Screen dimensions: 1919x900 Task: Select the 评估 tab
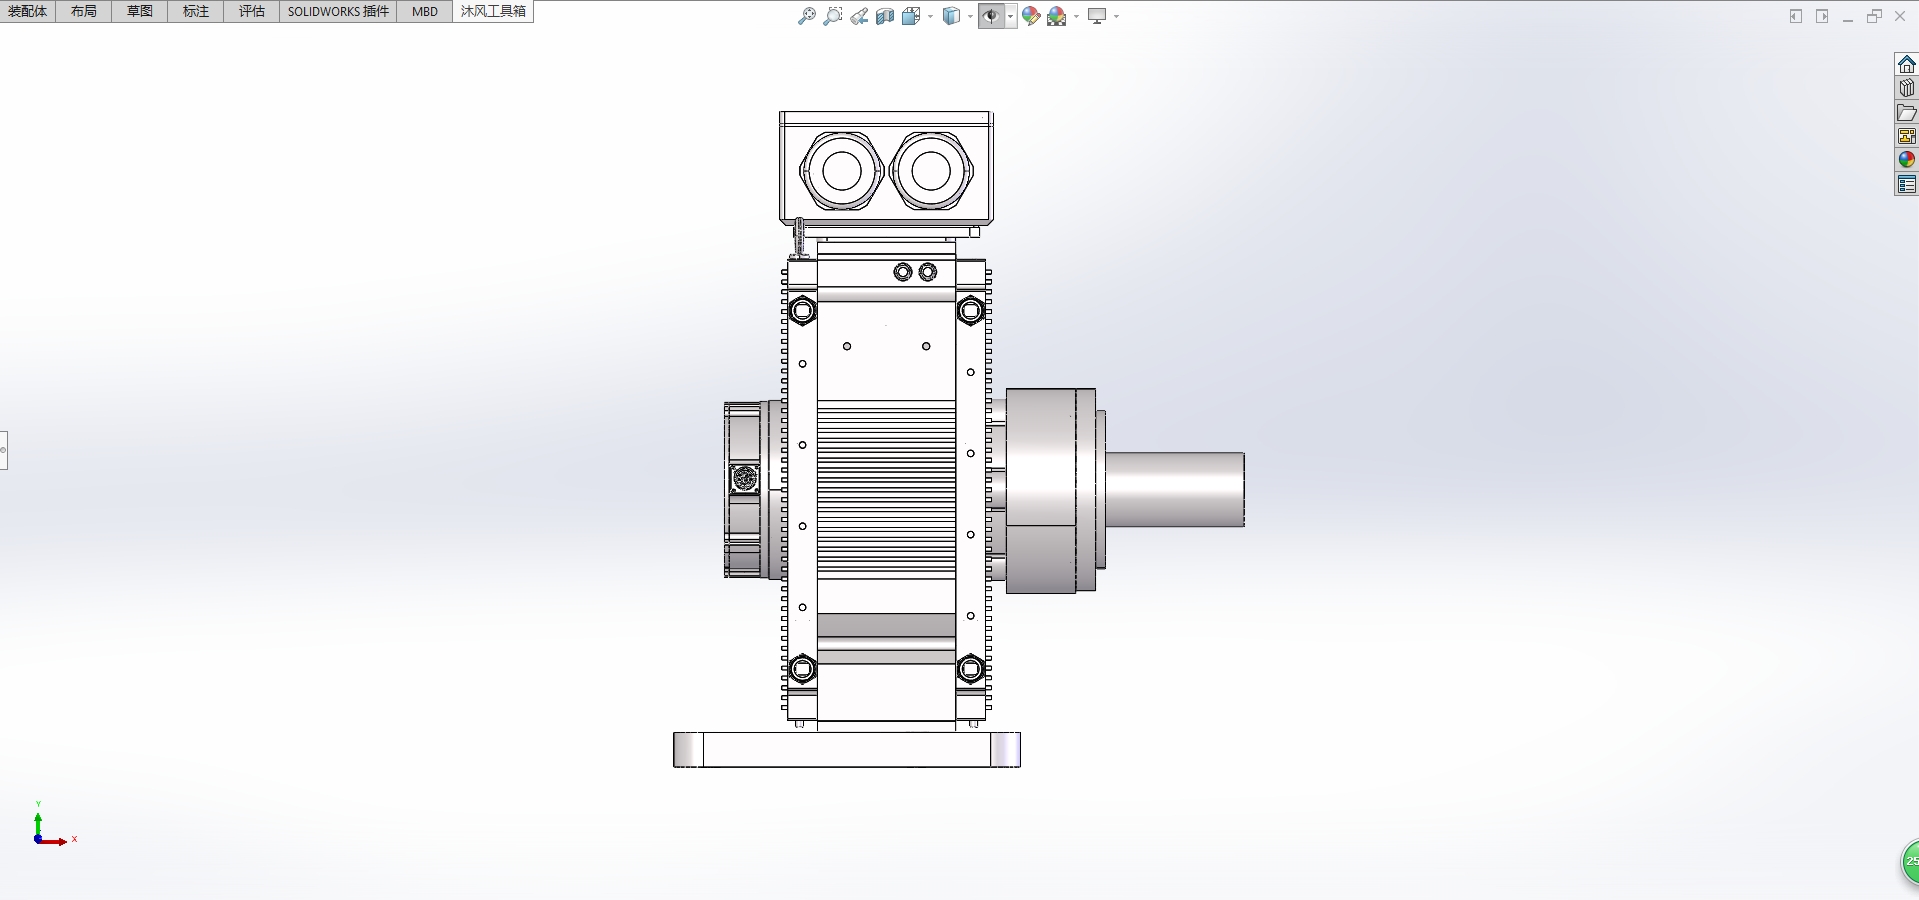pos(252,11)
